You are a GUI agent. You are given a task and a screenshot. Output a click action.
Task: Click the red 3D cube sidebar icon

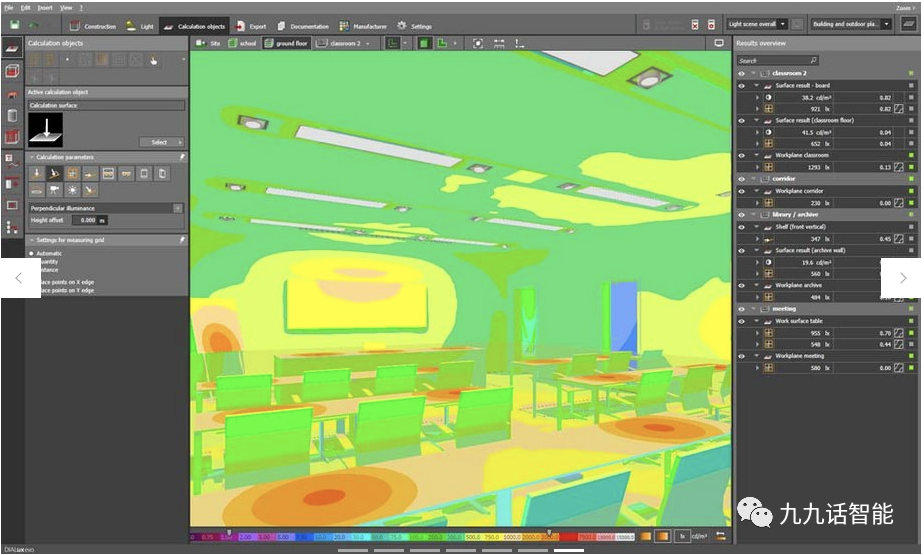pos(12,71)
